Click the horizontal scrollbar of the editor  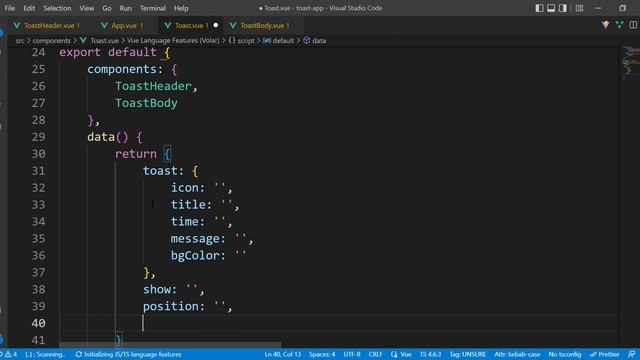(x=170, y=345)
